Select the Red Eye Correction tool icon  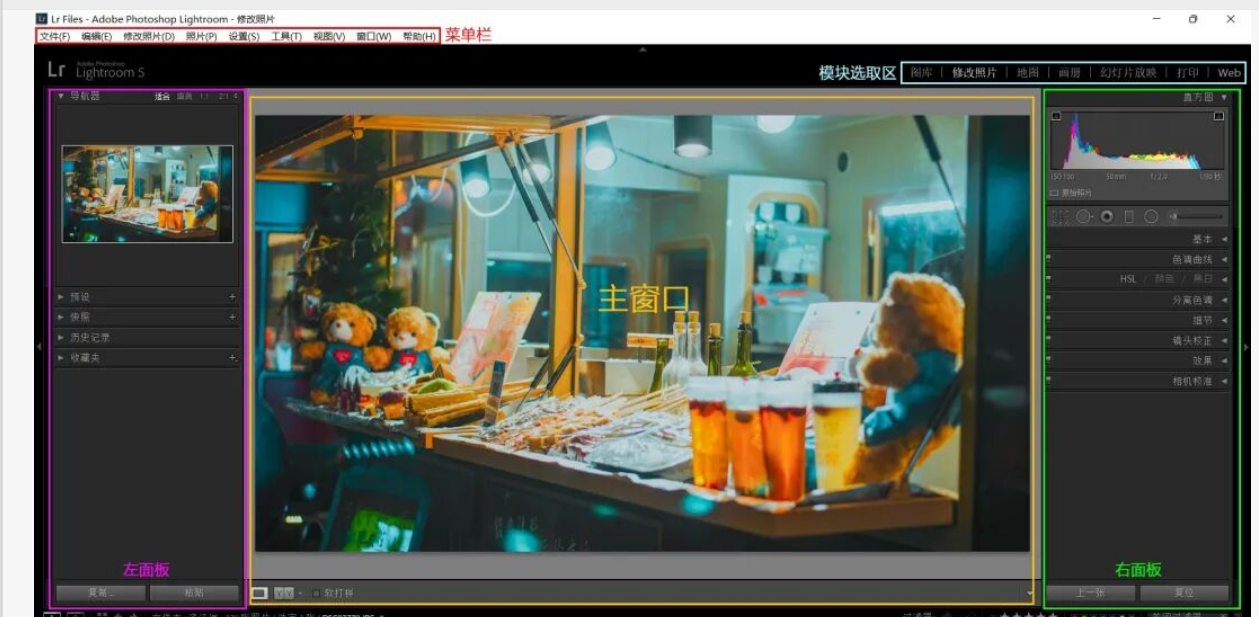(1107, 217)
